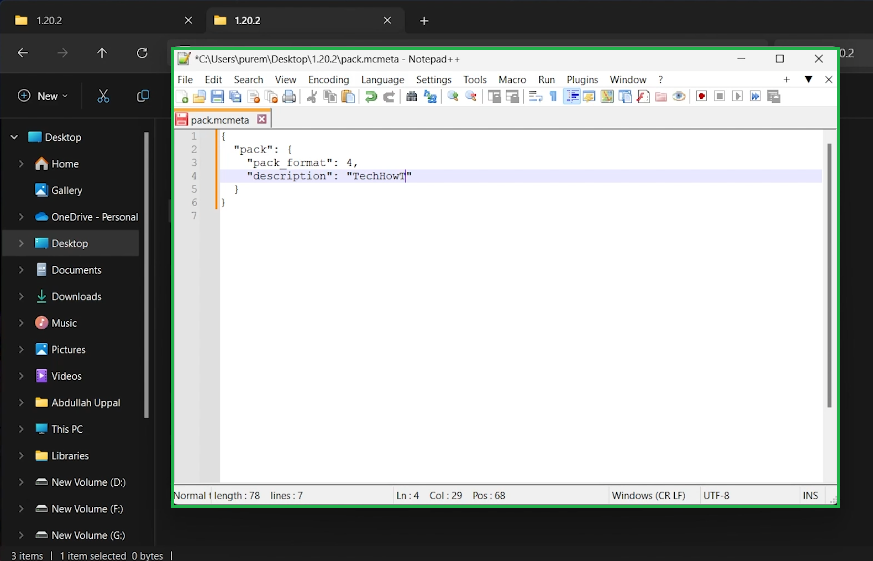Click the Print icon in toolbar

(x=289, y=97)
